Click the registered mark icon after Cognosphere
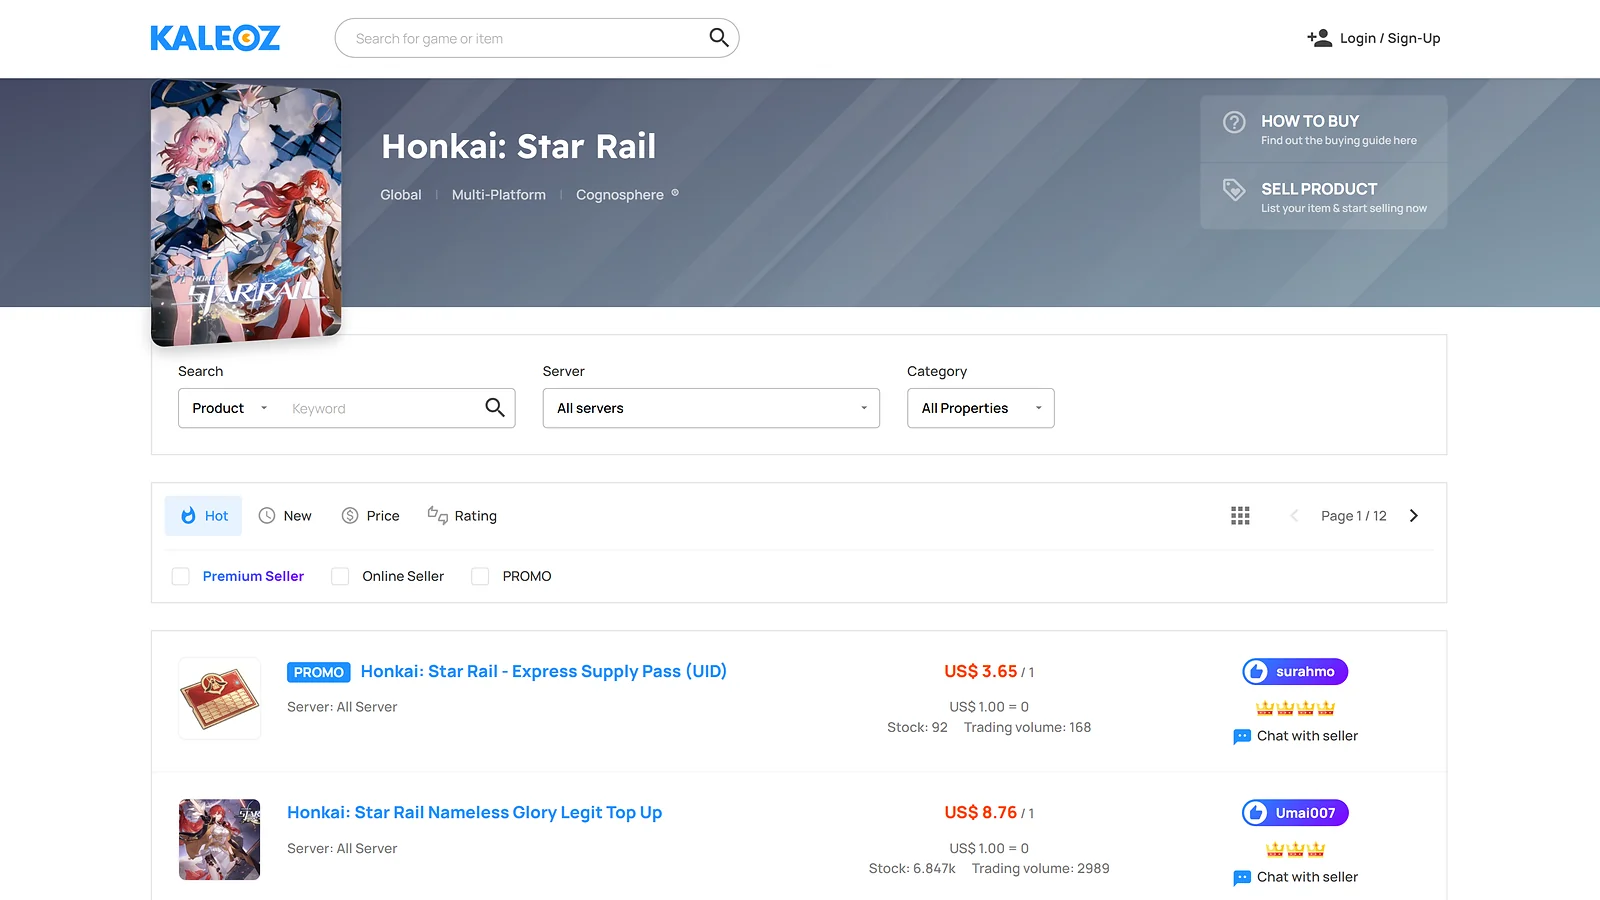 (x=675, y=193)
